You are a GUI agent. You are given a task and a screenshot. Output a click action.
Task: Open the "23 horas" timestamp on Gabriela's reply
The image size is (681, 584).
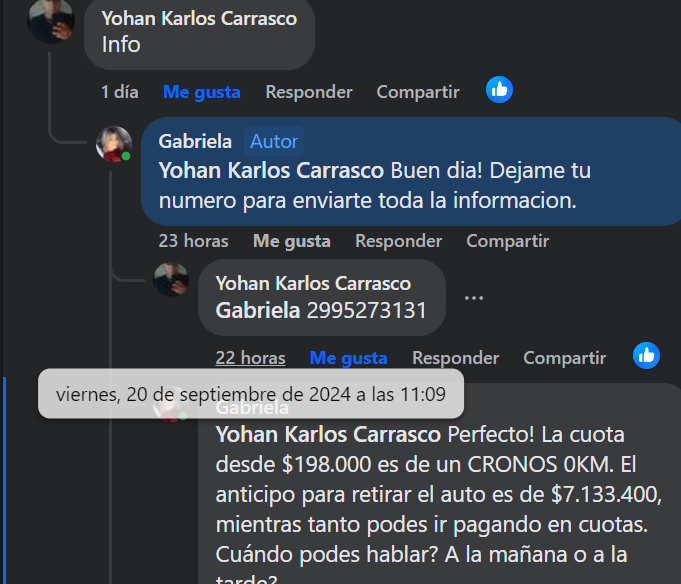(x=193, y=241)
